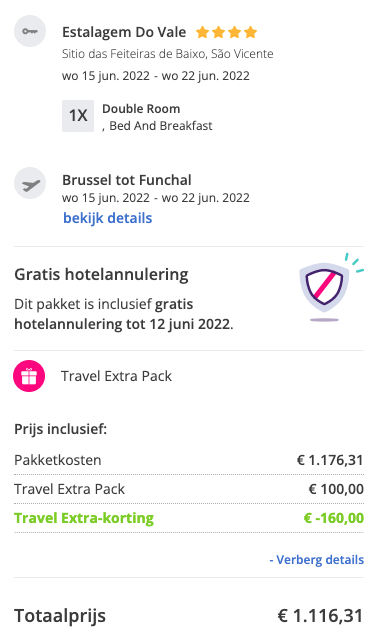The image size is (380, 638).
Task: Open the bekijk details flight link
Action: 107,218
